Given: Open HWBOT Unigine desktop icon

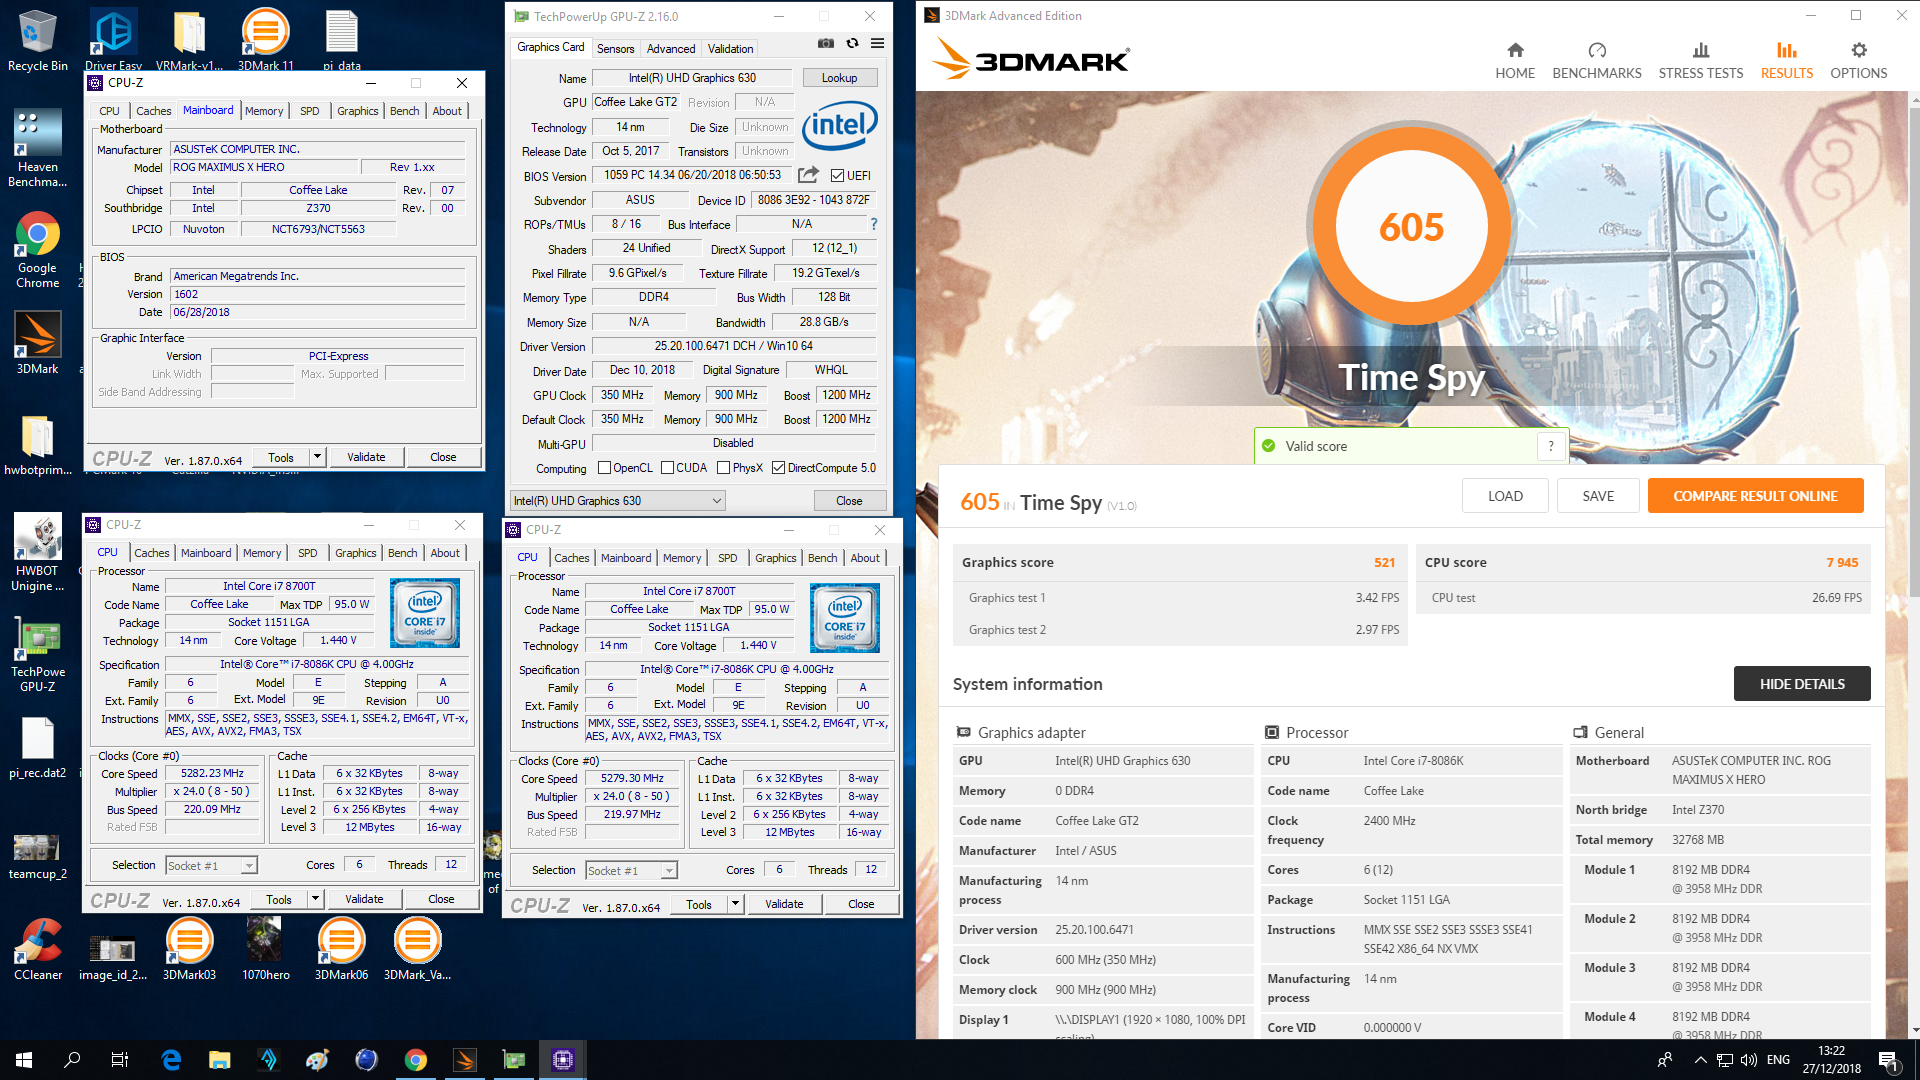Looking at the screenshot, I should click(x=38, y=553).
